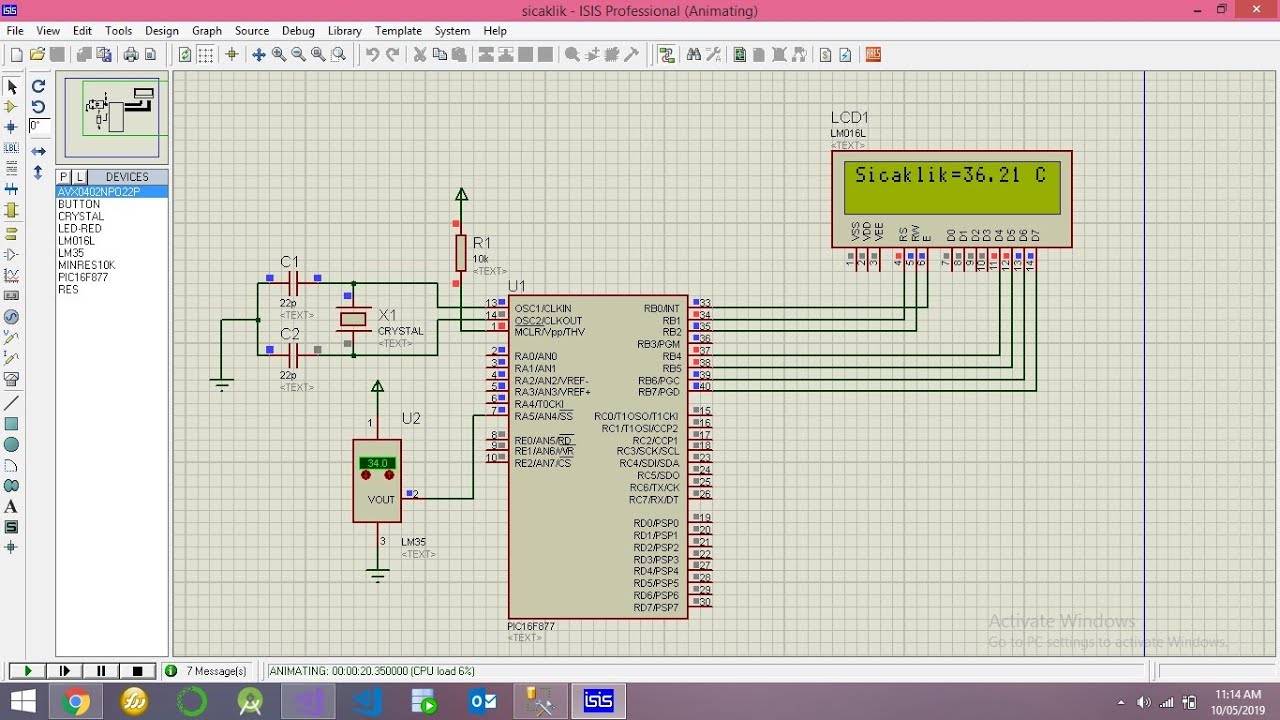Select the junction dot mode tool
1280x720 pixels.
pyautogui.click(x=12, y=127)
